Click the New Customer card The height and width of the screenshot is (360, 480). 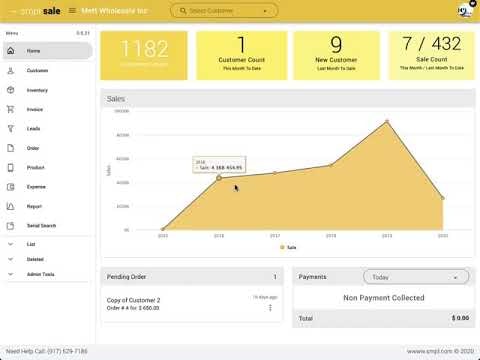tap(336, 55)
